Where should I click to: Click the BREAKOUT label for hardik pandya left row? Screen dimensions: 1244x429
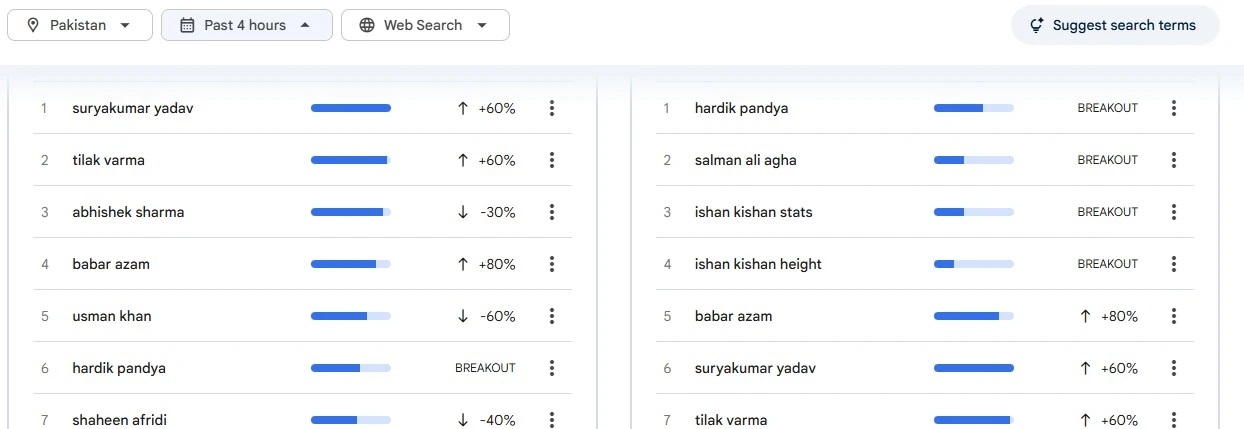pos(485,368)
